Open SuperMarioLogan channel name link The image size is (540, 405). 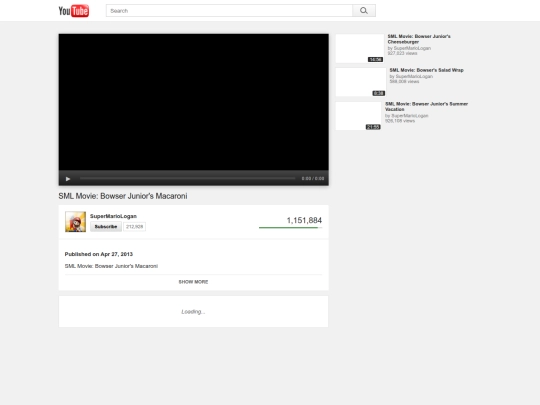click(x=113, y=216)
